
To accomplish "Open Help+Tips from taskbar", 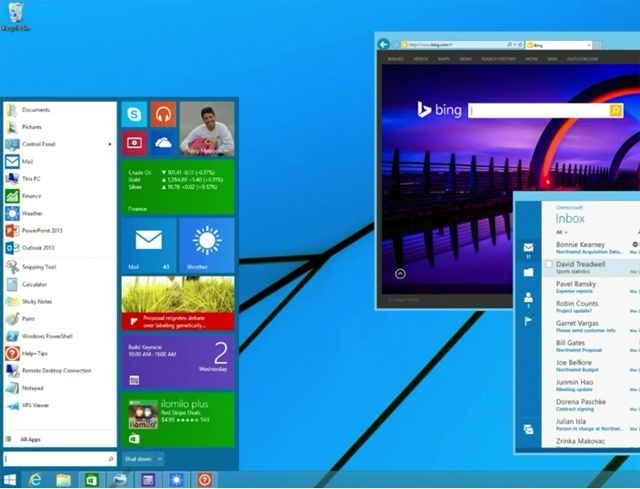I will [x=204, y=480].
